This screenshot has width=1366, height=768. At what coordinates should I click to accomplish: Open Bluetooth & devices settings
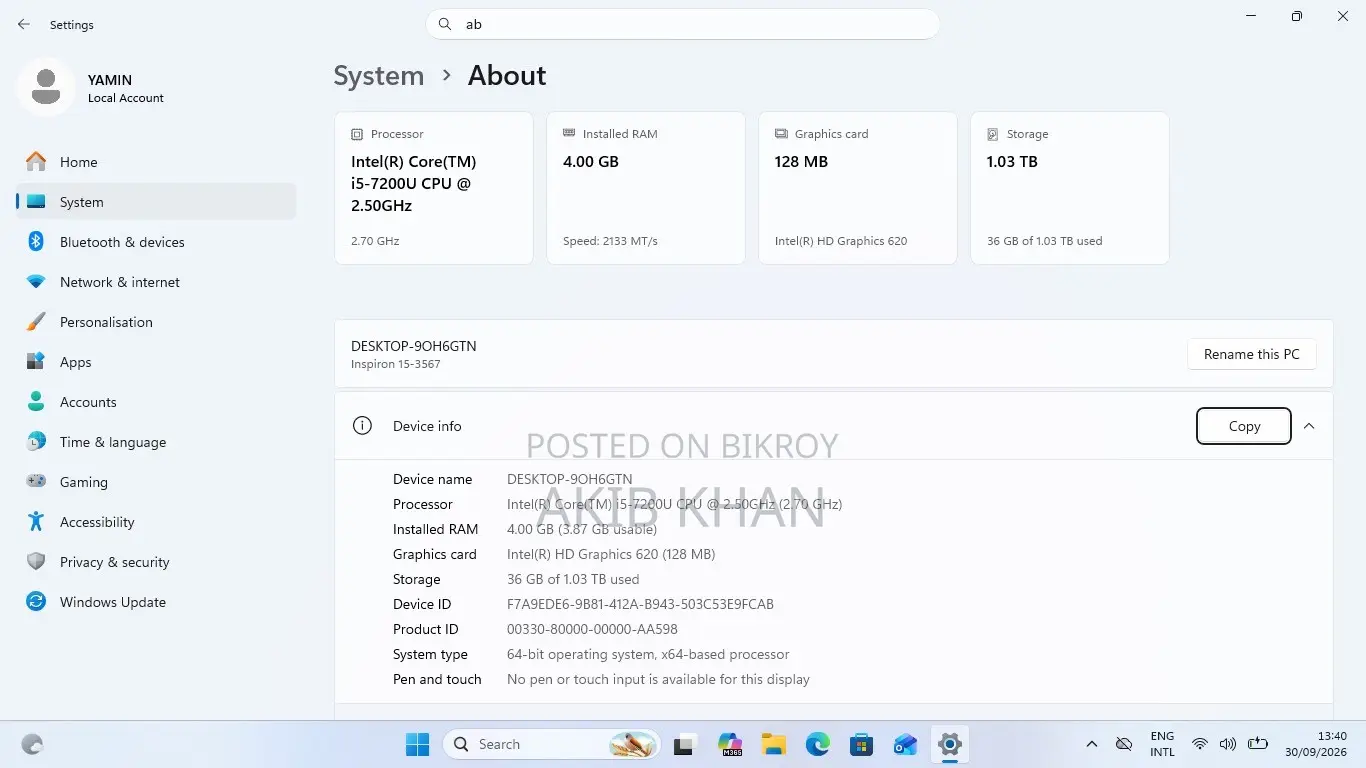click(x=156, y=242)
